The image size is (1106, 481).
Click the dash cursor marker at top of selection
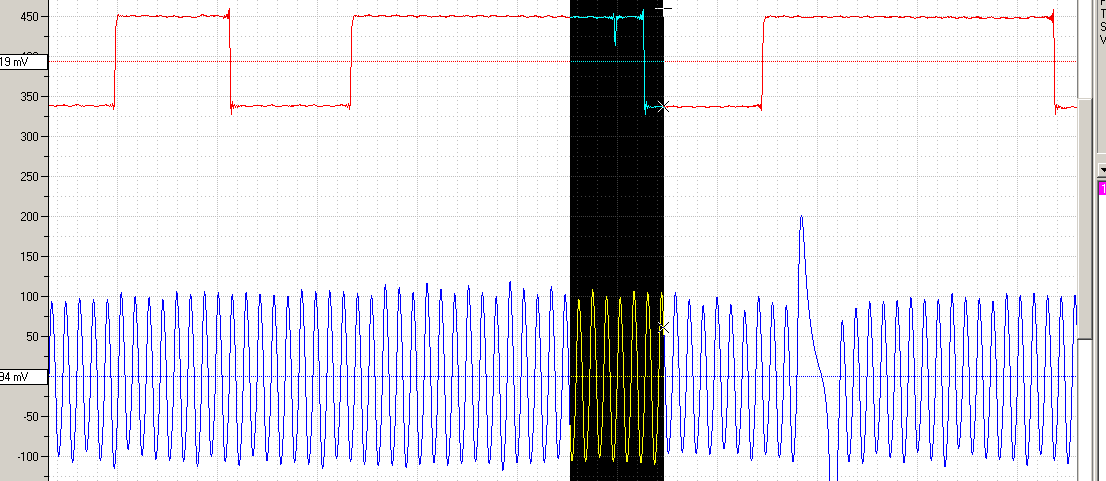pyautogui.click(x=664, y=8)
